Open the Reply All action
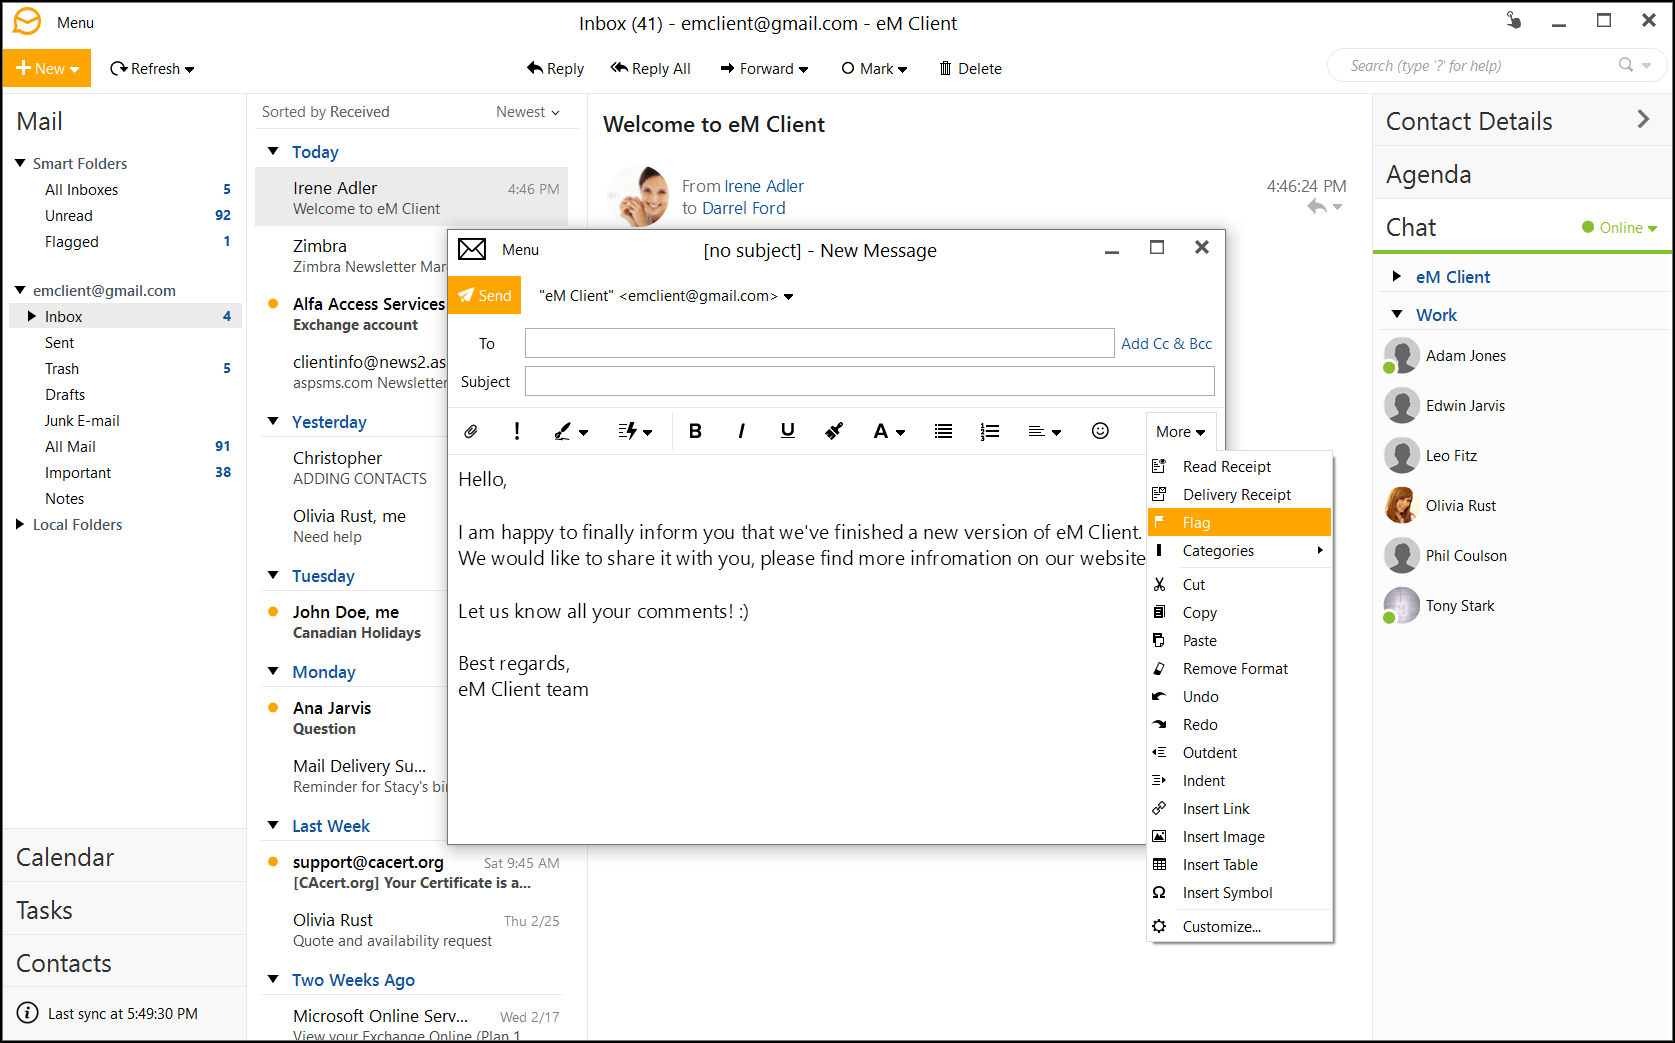 (x=651, y=68)
